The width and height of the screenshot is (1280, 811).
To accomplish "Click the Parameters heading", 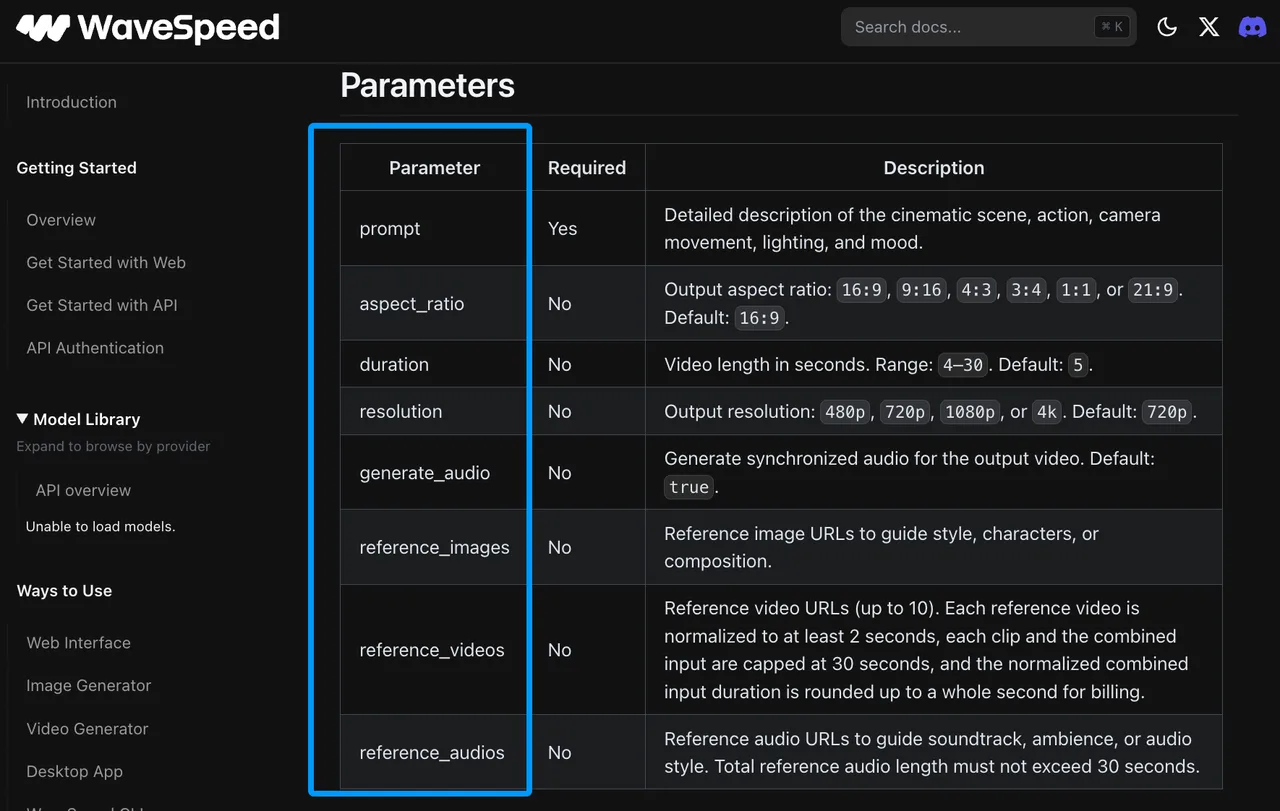I will tap(427, 86).
